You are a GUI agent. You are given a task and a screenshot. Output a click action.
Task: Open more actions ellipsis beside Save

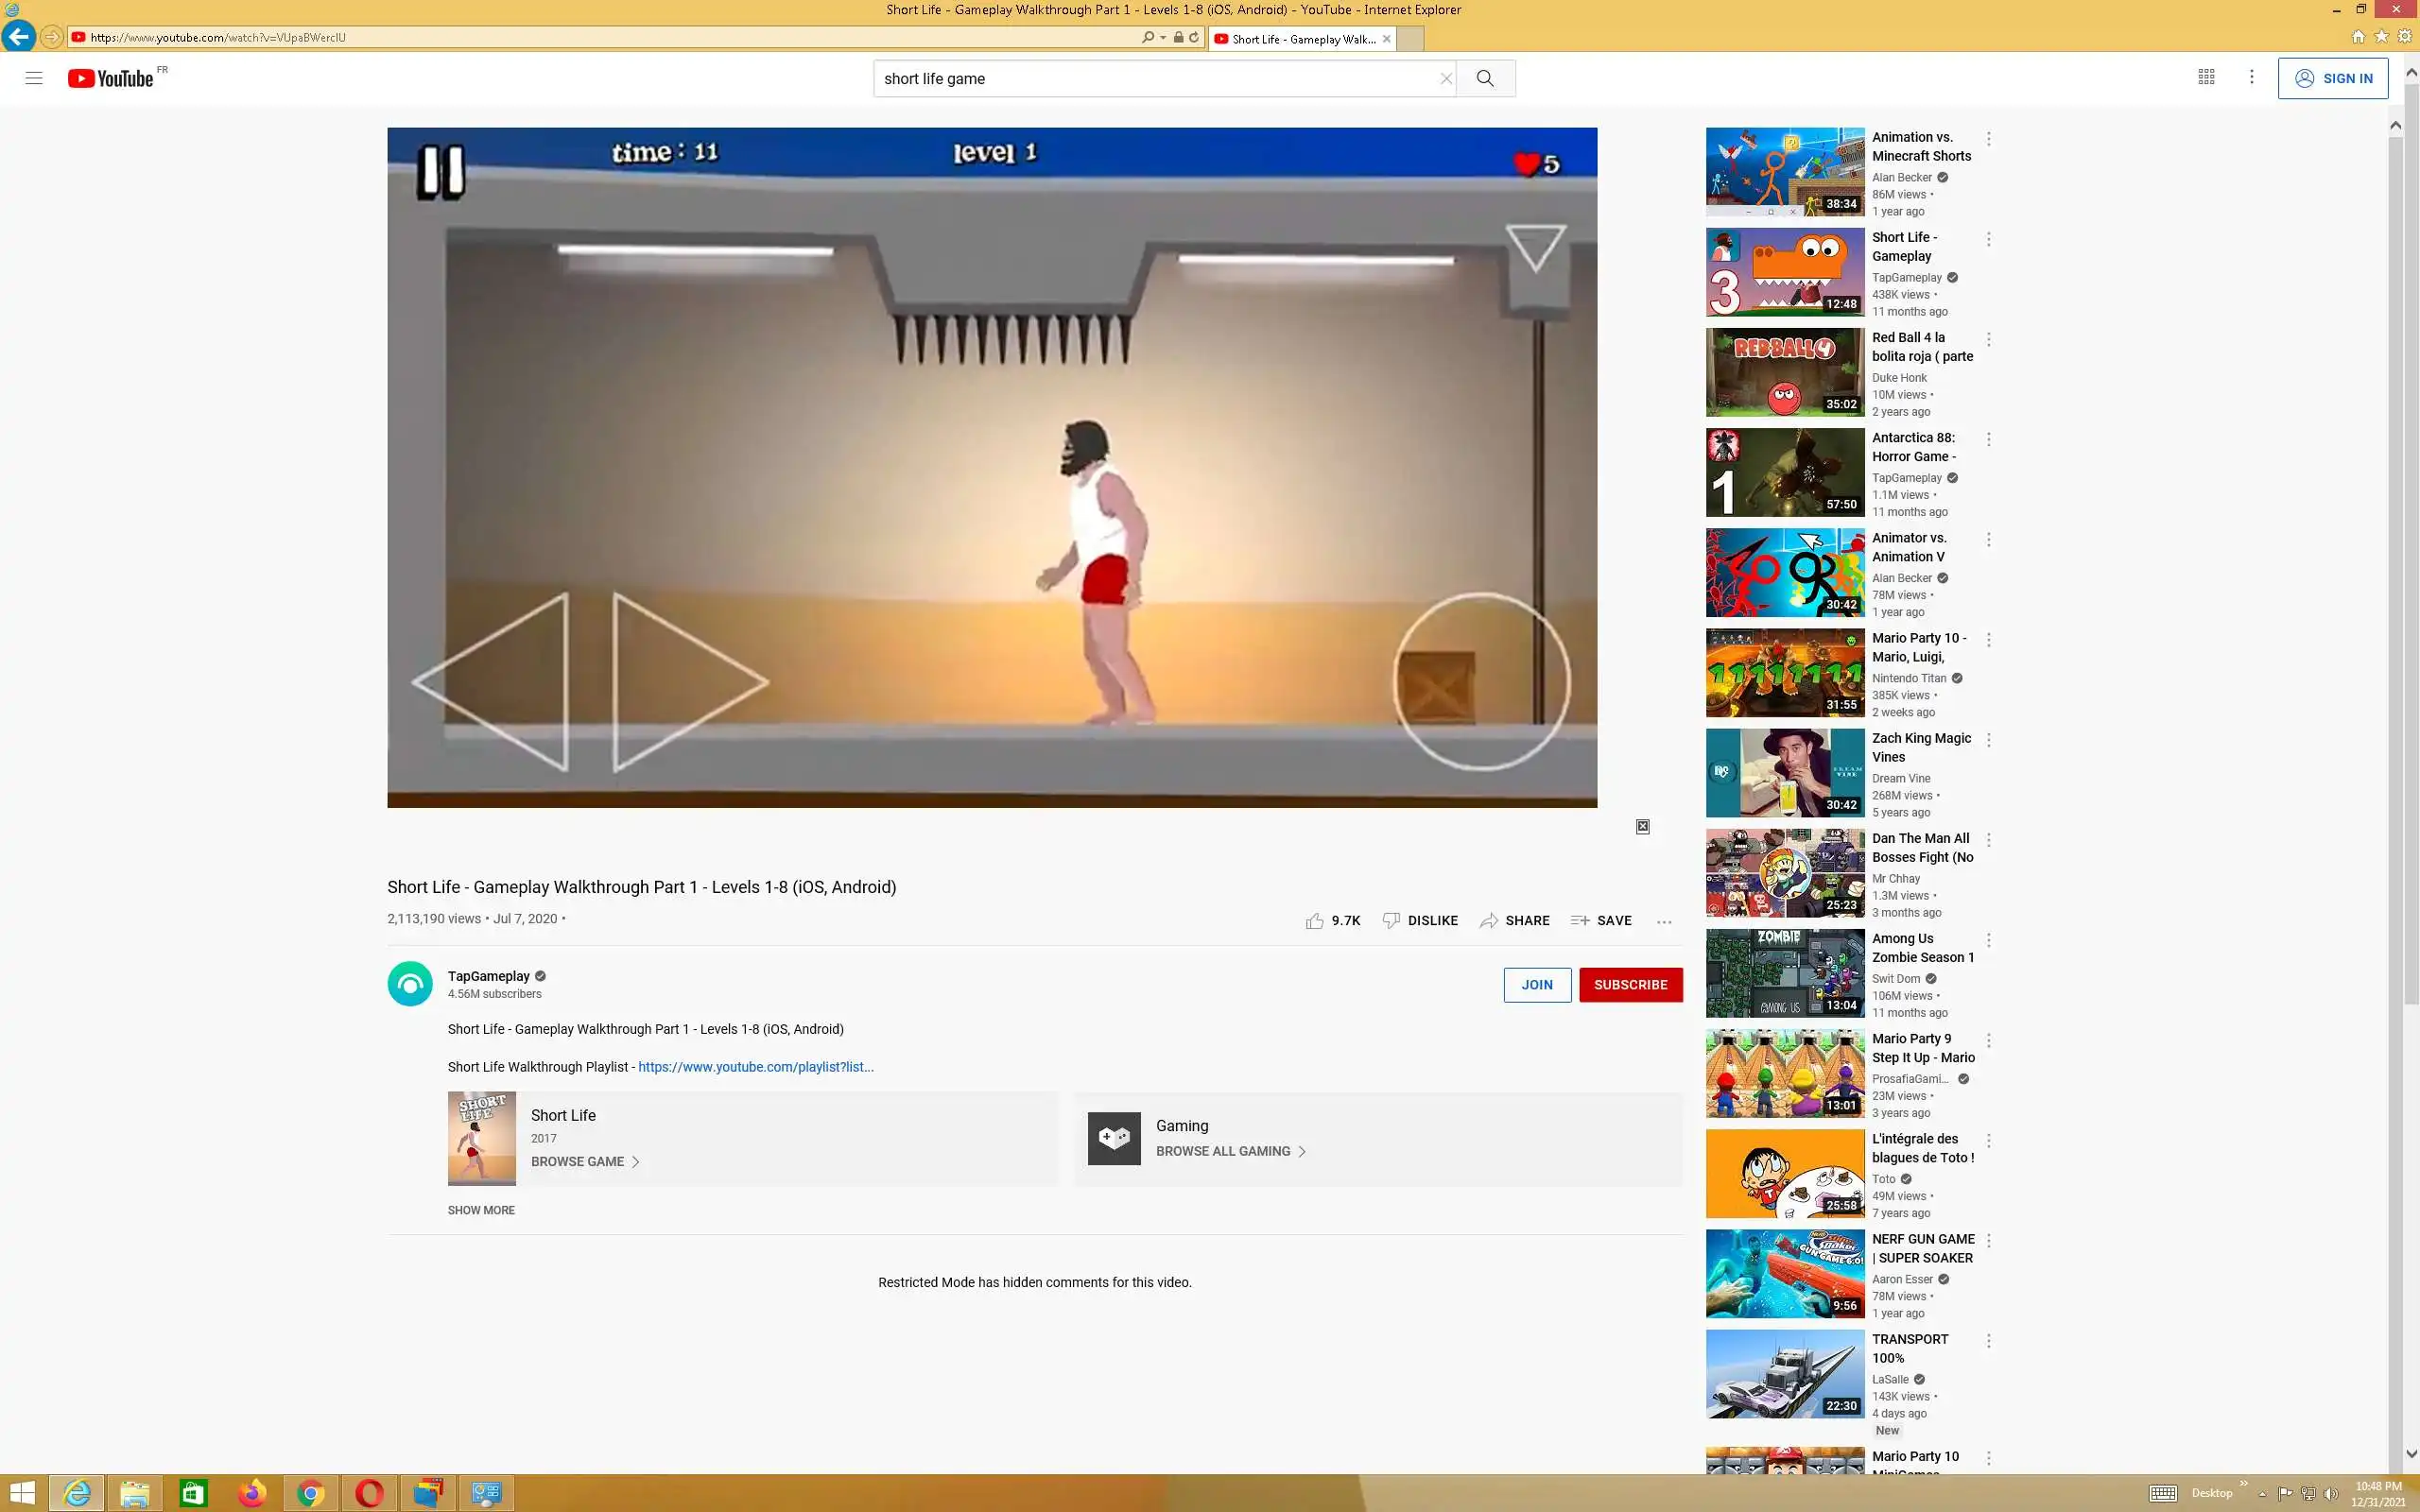[1664, 921]
